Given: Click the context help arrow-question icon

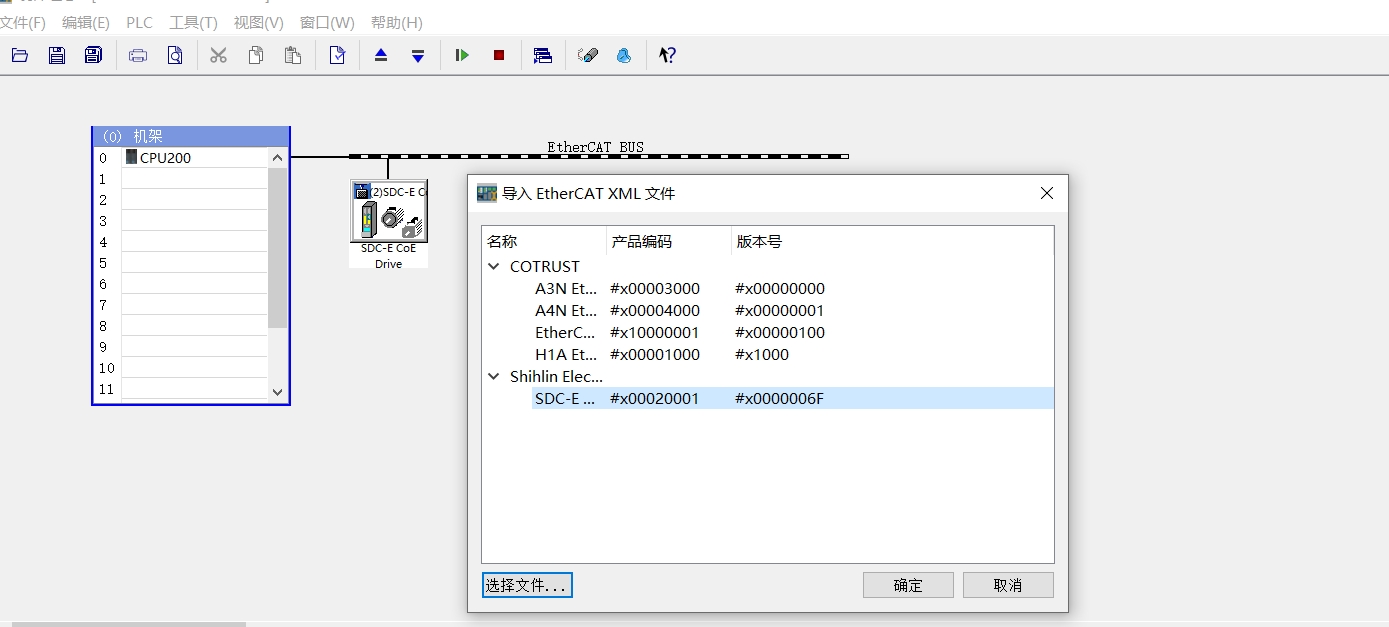Looking at the screenshot, I should click(x=667, y=55).
